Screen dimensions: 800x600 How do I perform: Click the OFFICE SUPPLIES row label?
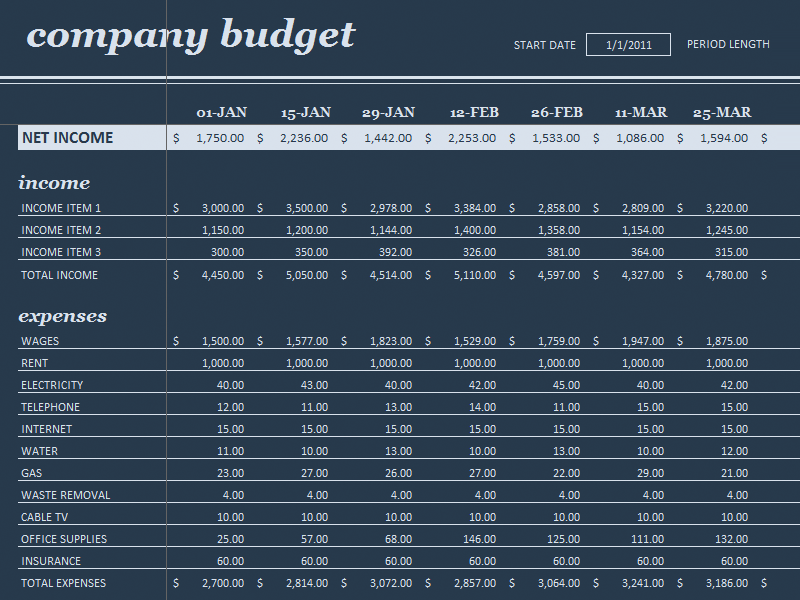64,539
